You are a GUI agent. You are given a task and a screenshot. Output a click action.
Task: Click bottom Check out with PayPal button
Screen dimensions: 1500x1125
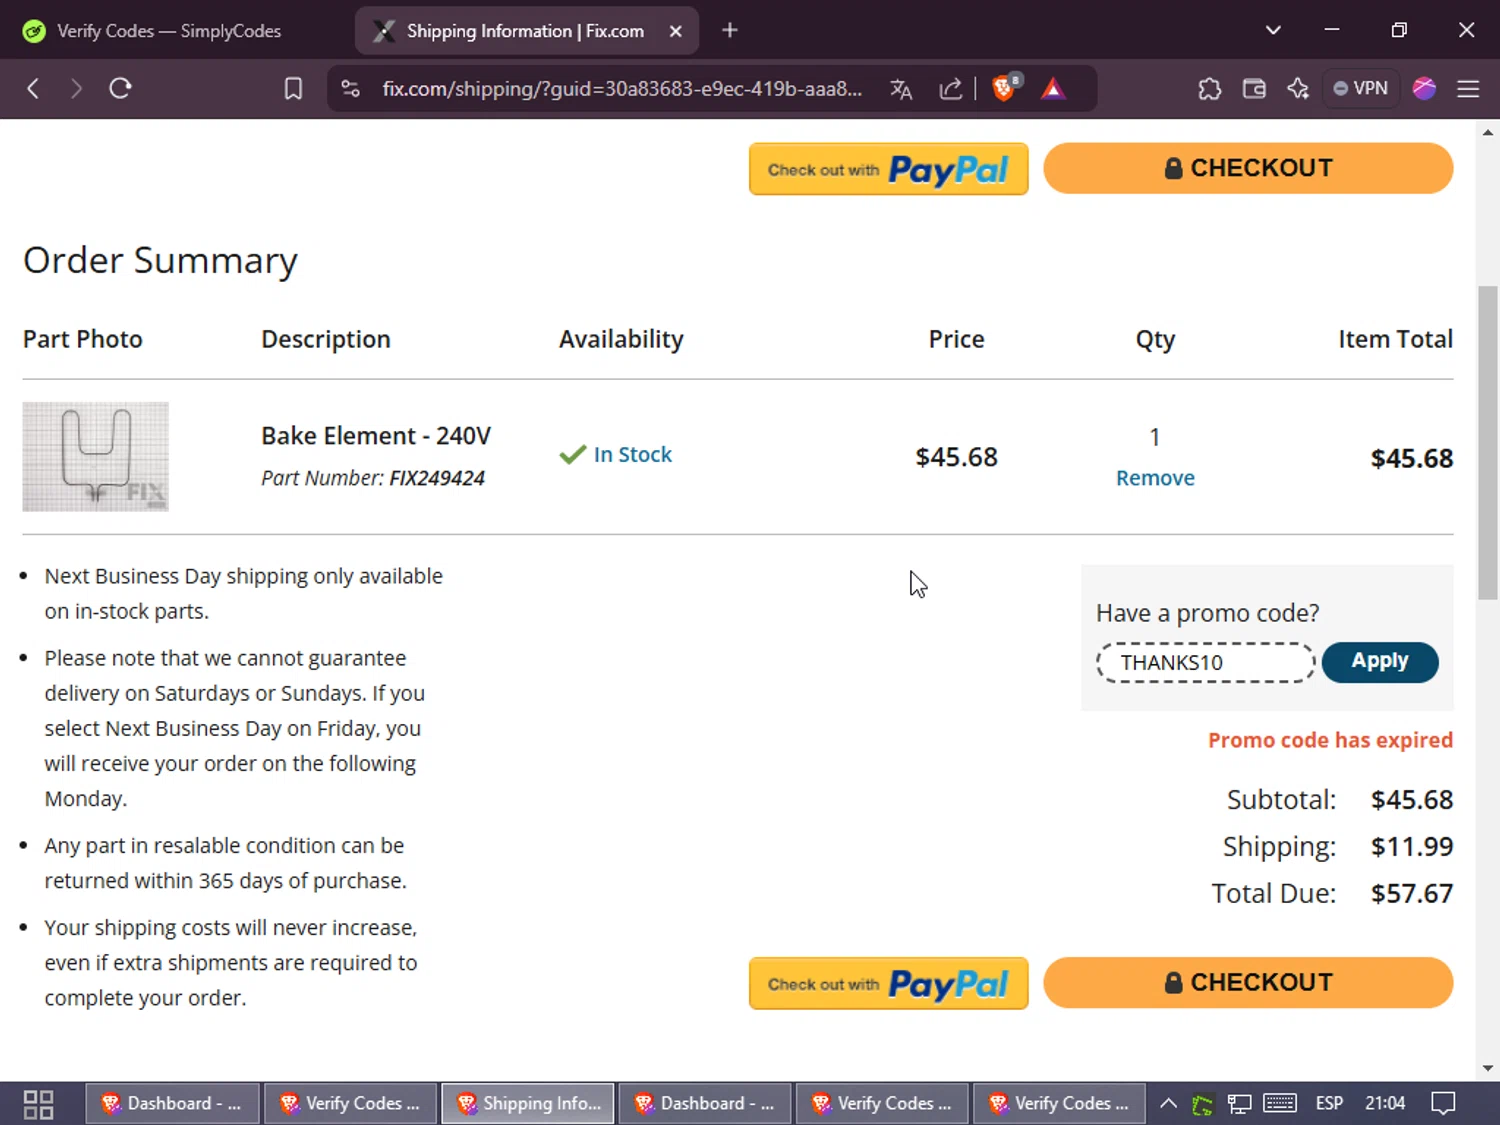click(x=888, y=984)
